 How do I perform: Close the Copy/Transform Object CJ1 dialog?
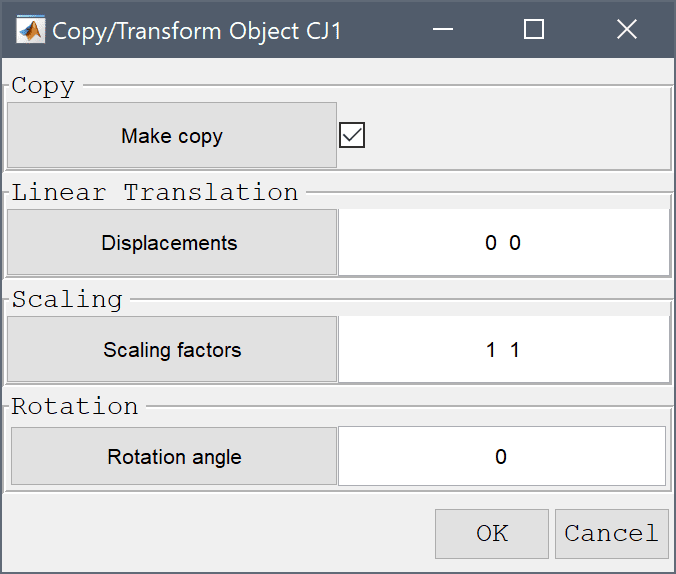tap(626, 30)
